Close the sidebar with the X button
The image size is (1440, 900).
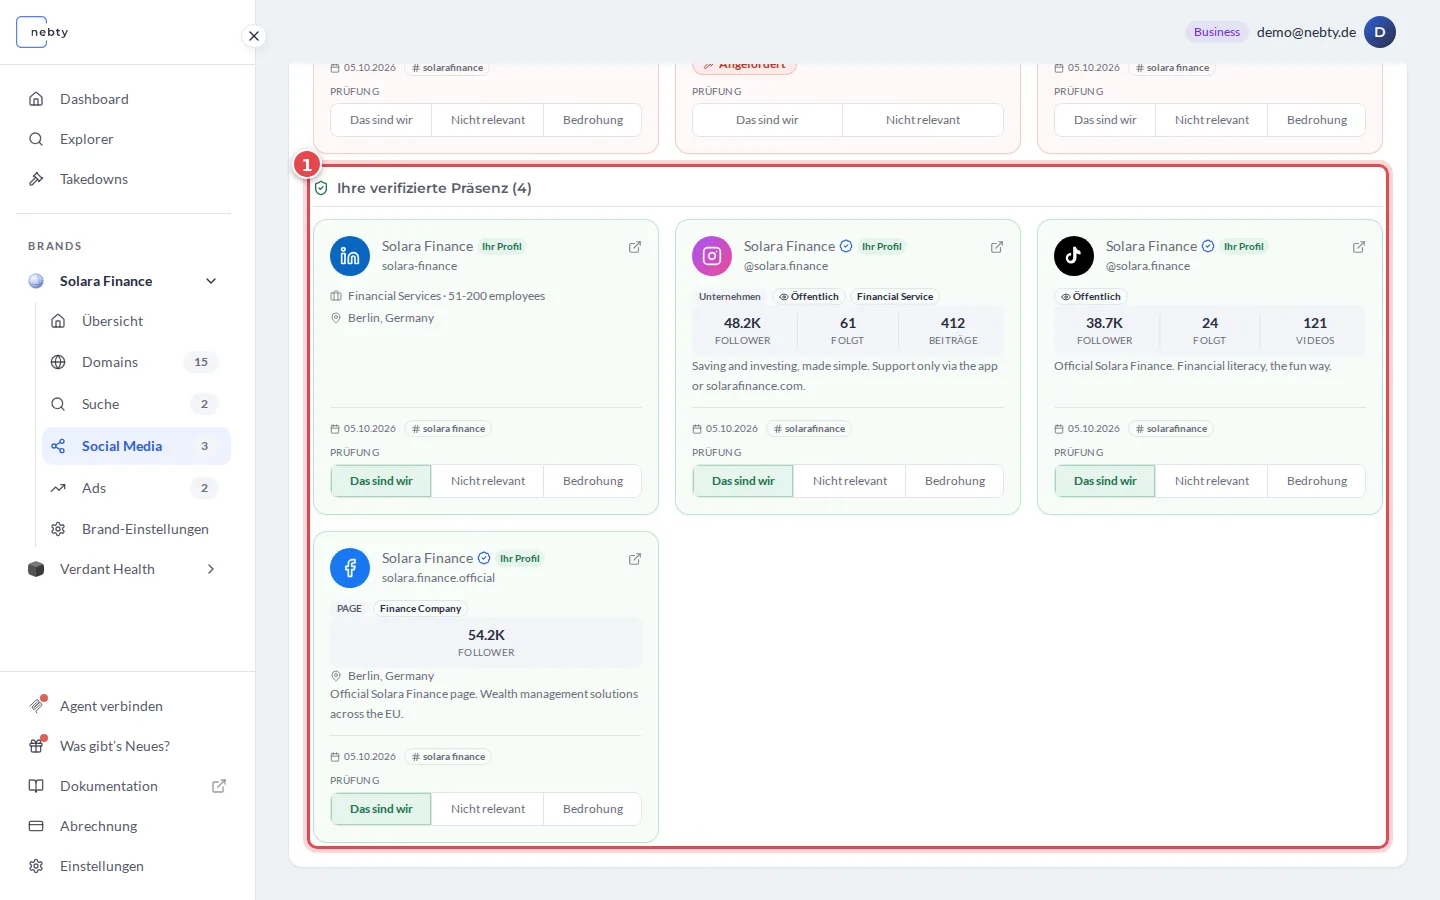254,36
